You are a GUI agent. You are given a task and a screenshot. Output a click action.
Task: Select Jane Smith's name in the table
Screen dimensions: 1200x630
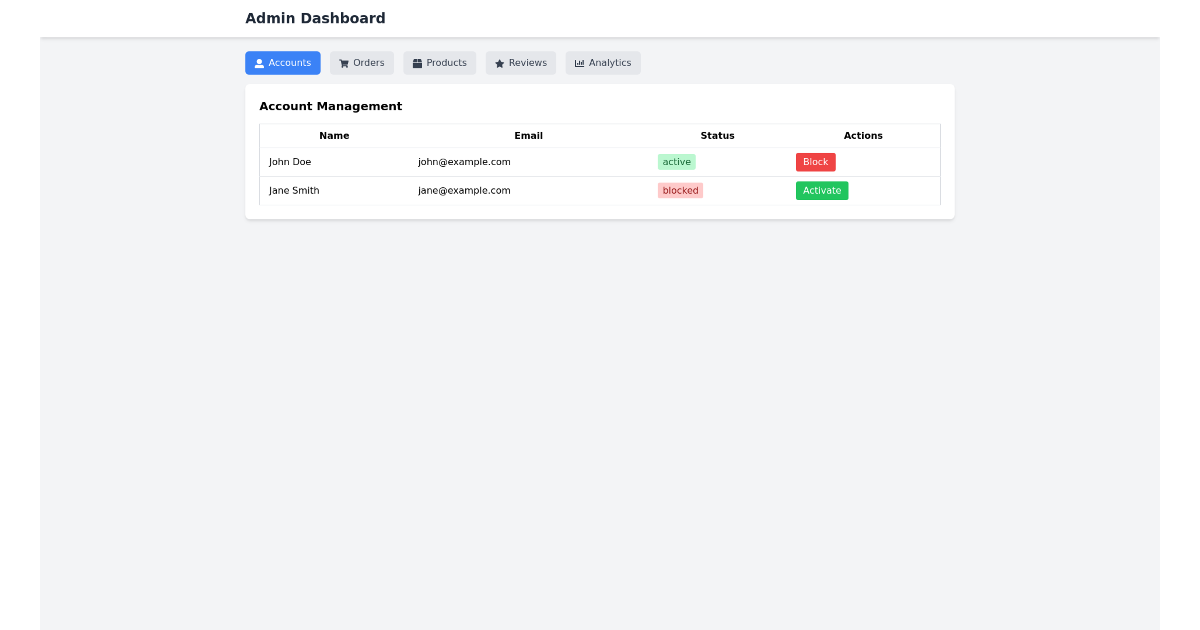pos(293,190)
